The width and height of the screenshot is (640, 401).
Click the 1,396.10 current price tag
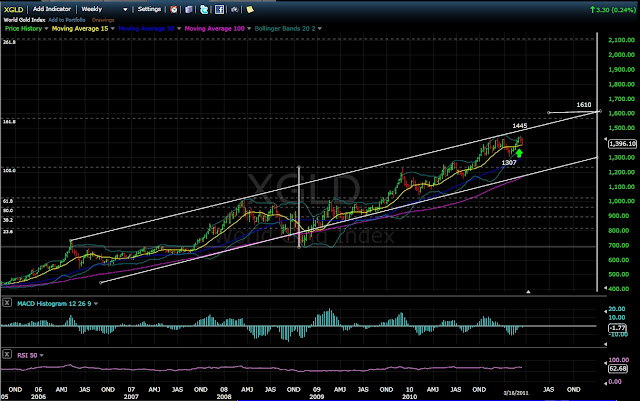(x=622, y=144)
